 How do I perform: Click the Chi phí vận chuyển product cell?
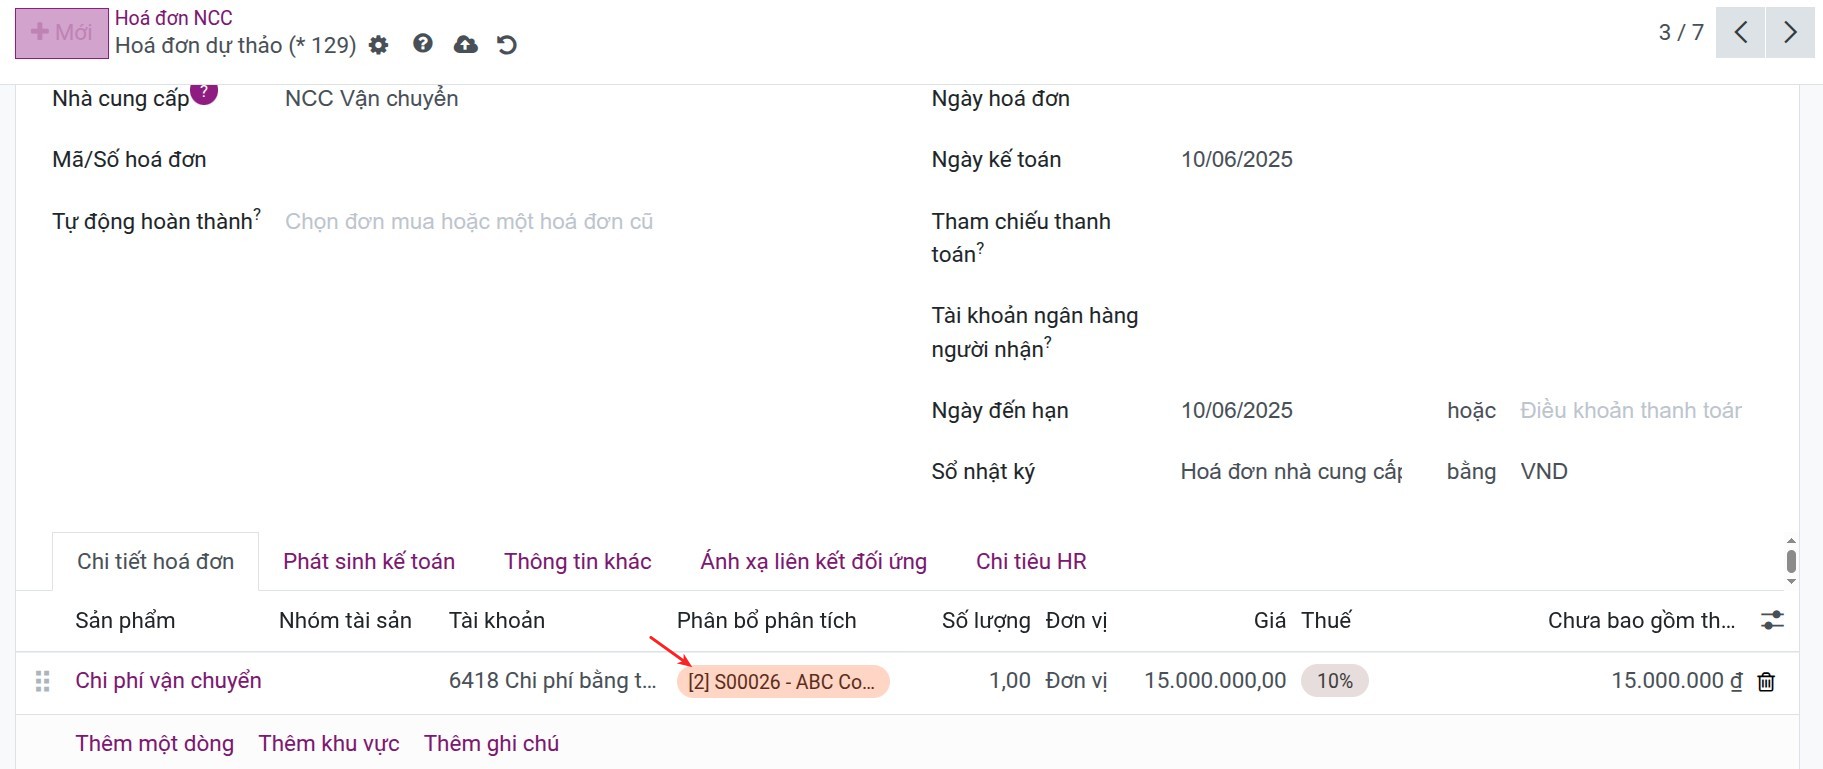pos(169,682)
